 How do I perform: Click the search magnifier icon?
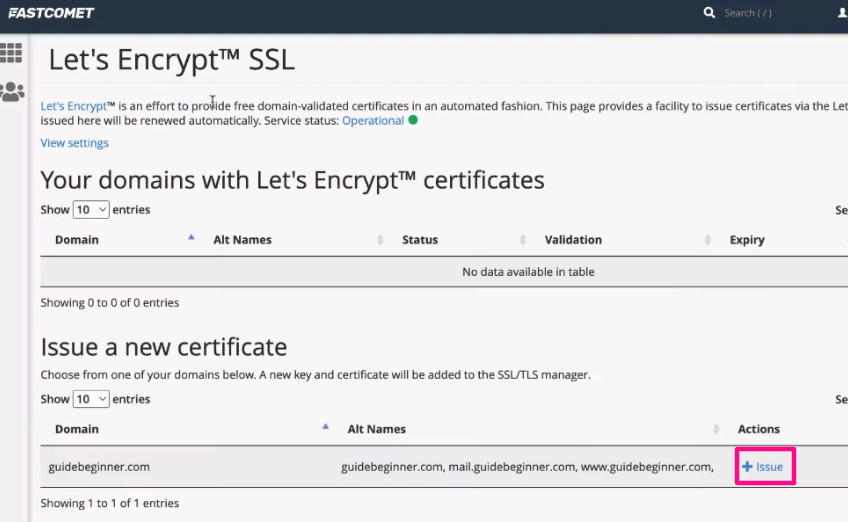(x=709, y=12)
